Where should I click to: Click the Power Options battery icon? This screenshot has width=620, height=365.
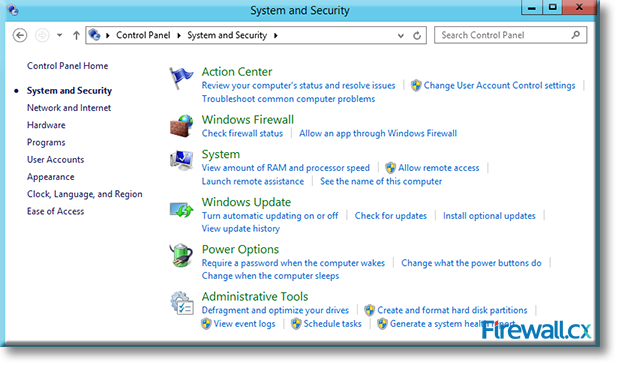click(x=181, y=255)
